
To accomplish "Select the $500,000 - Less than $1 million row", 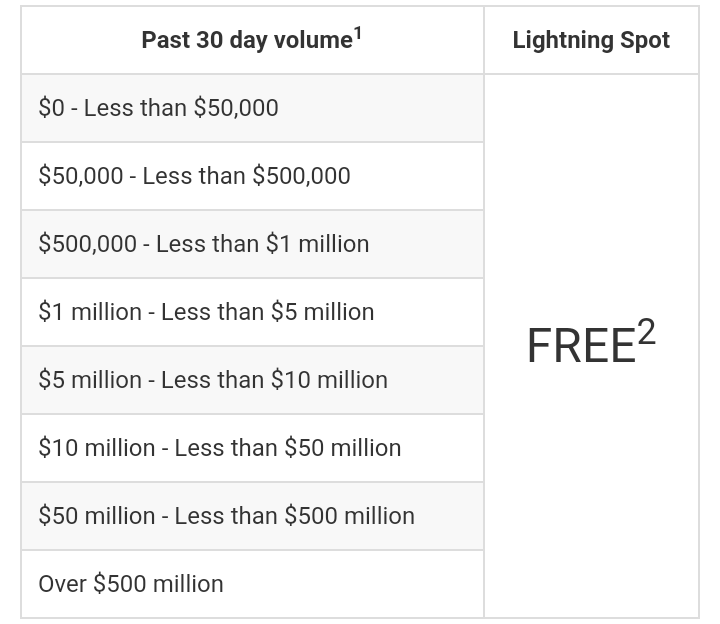I will pyautogui.click(x=252, y=244).
